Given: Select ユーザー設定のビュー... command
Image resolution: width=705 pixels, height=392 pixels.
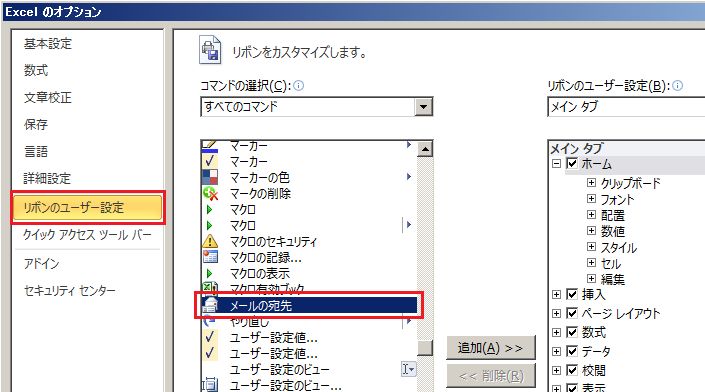Looking at the screenshot, I should tap(286, 385).
